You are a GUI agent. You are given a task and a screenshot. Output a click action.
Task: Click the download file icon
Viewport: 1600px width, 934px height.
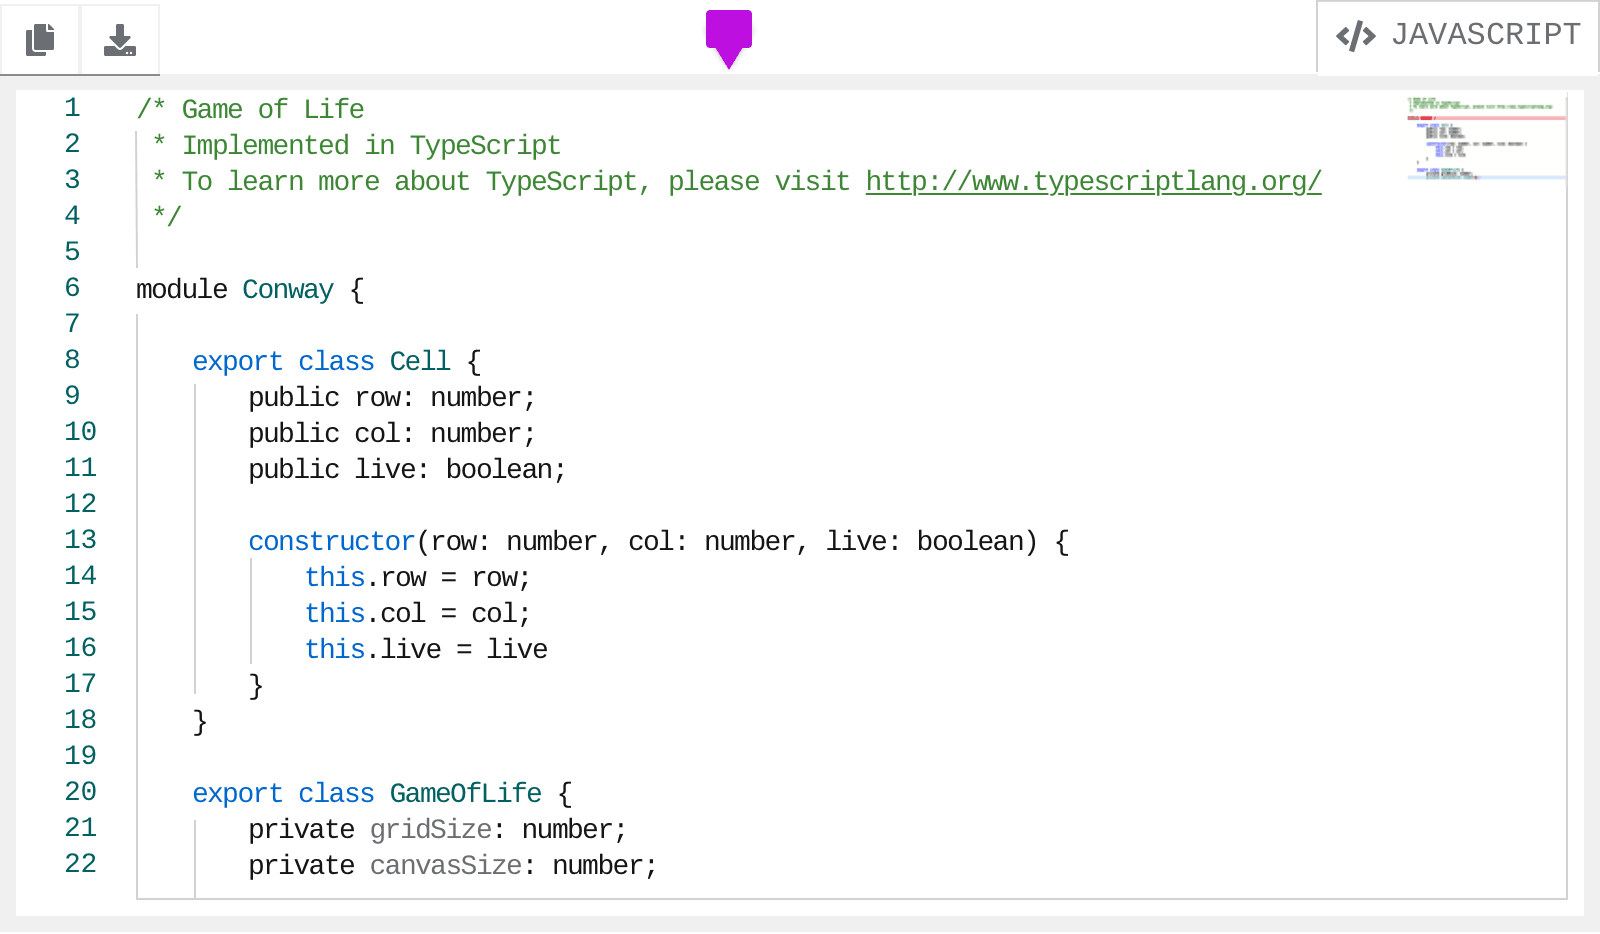coord(120,39)
